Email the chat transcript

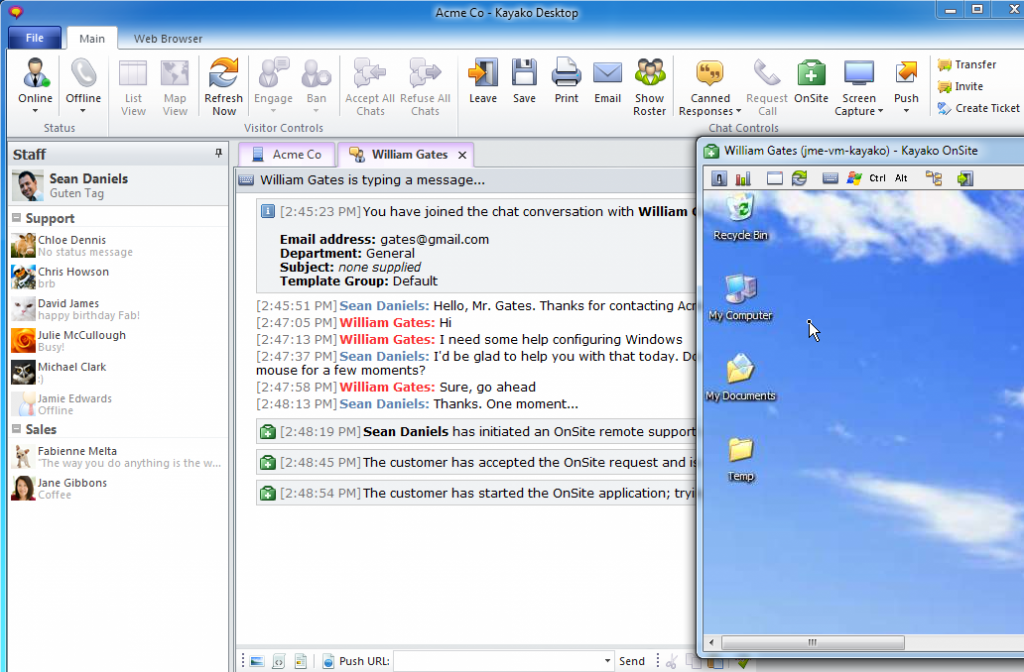pyautogui.click(x=607, y=80)
